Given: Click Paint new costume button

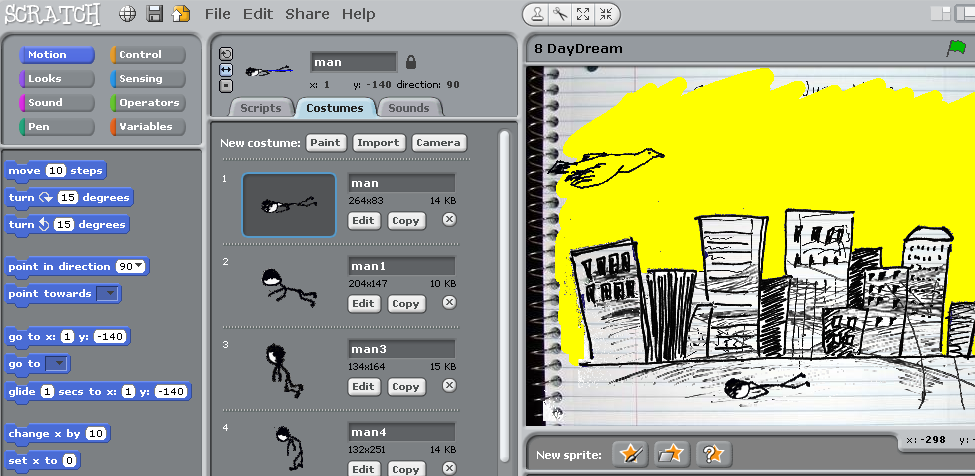Looking at the screenshot, I should pos(325,143).
